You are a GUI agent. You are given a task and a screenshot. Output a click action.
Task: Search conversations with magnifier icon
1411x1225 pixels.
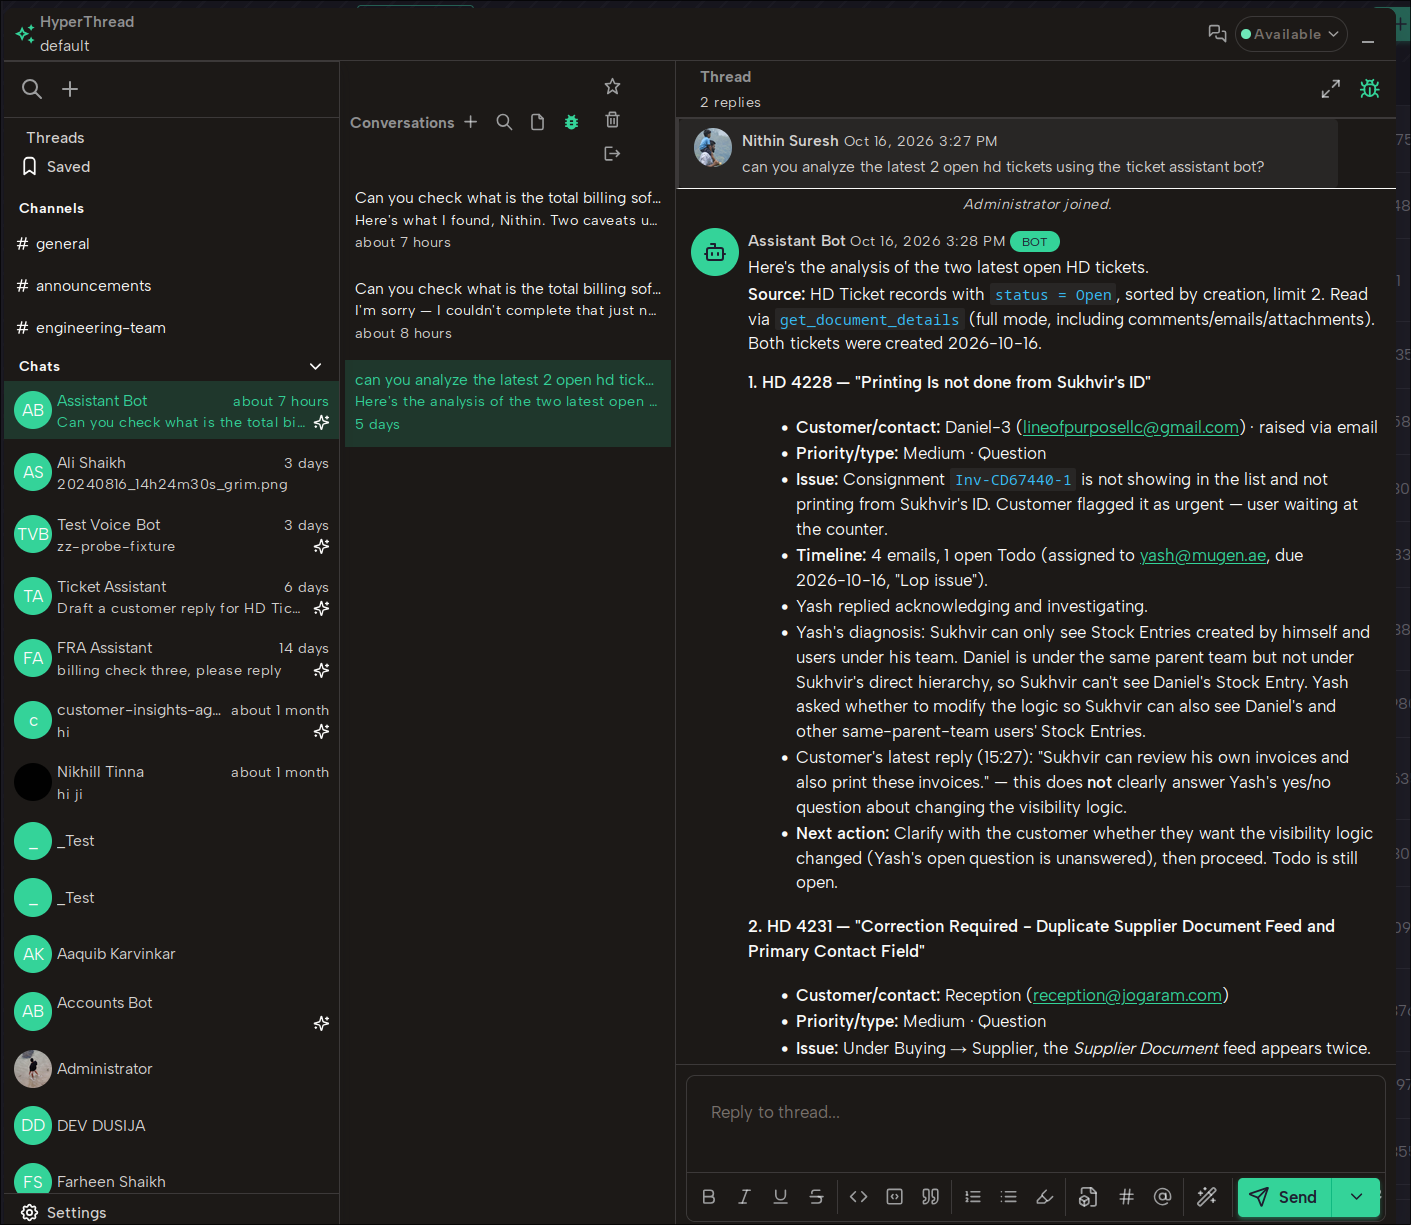click(505, 122)
